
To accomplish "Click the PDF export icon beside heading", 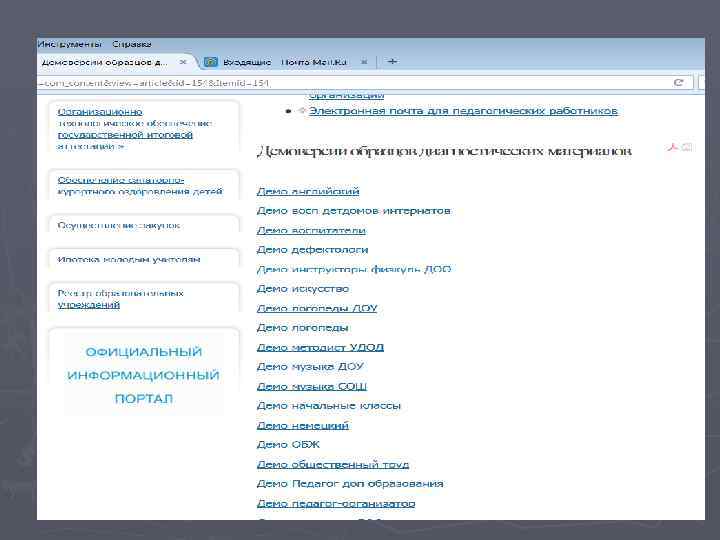I will [673, 147].
